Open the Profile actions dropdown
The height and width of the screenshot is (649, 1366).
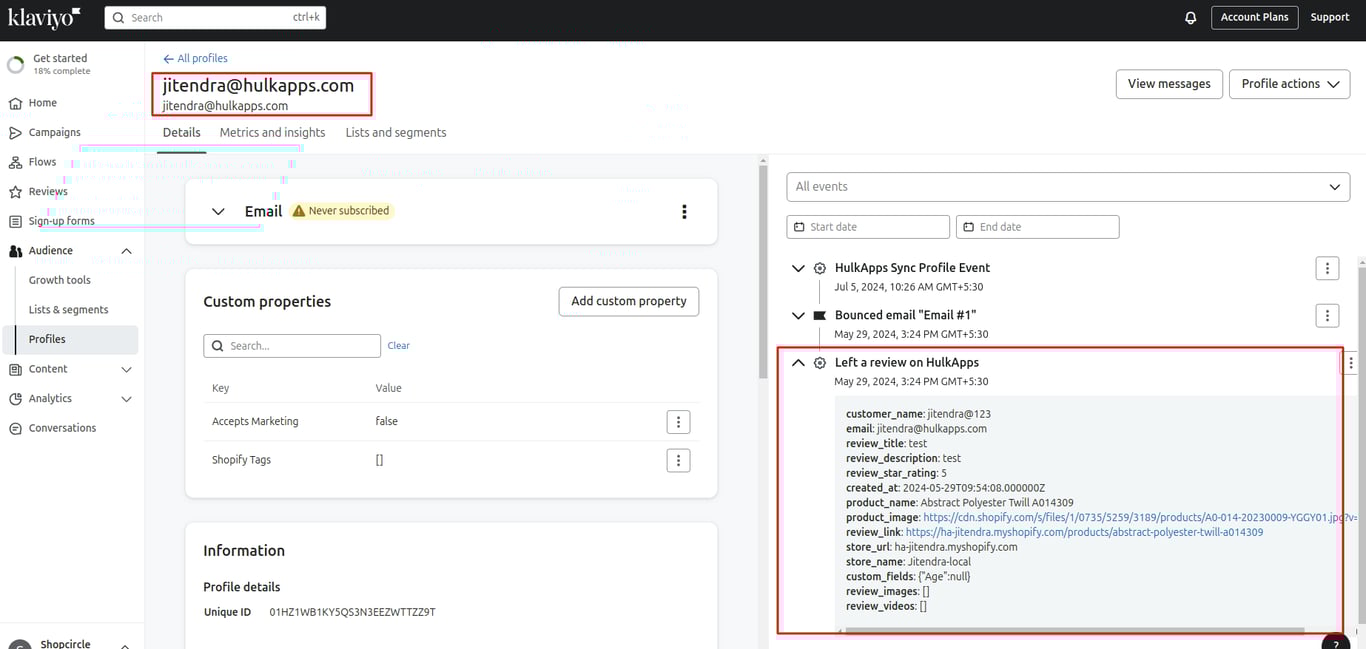point(1290,84)
